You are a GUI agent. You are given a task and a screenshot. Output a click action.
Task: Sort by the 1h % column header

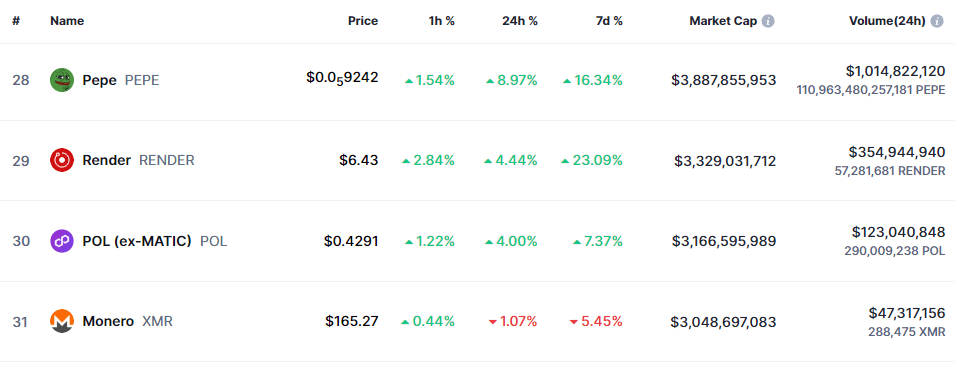pos(442,21)
